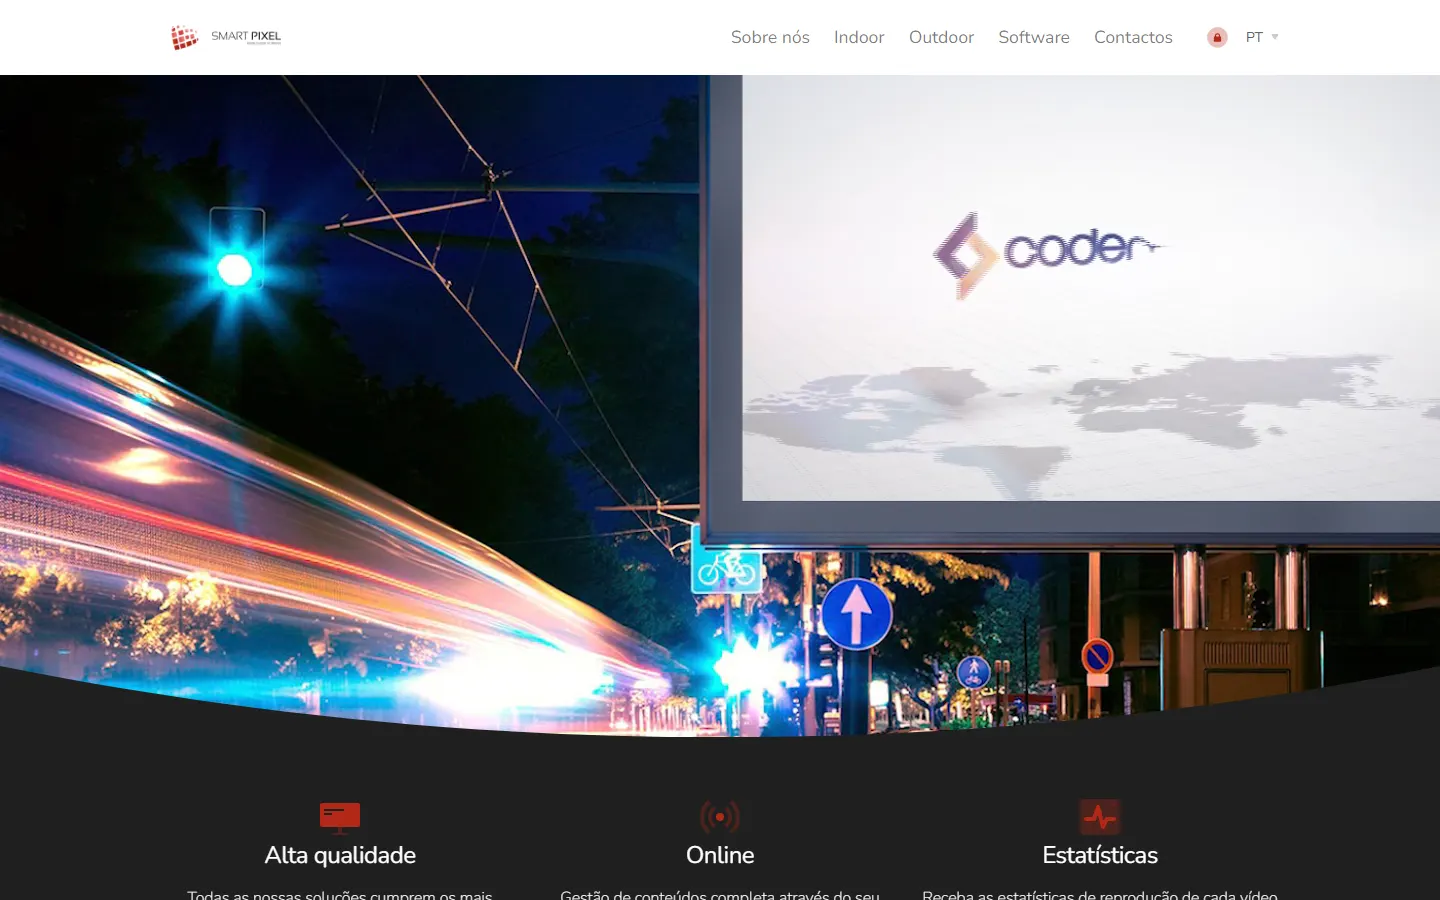The height and width of the screenshot is (900, 1440).
Task: Click the hero billboard street image
Action: coord(720,405)
